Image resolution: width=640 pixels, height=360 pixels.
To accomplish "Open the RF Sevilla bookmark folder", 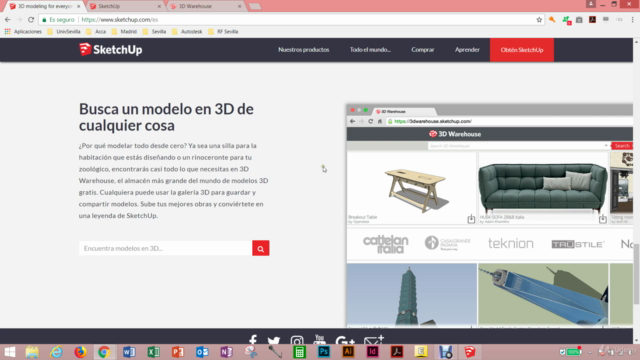I will click(x=223, y=31).
